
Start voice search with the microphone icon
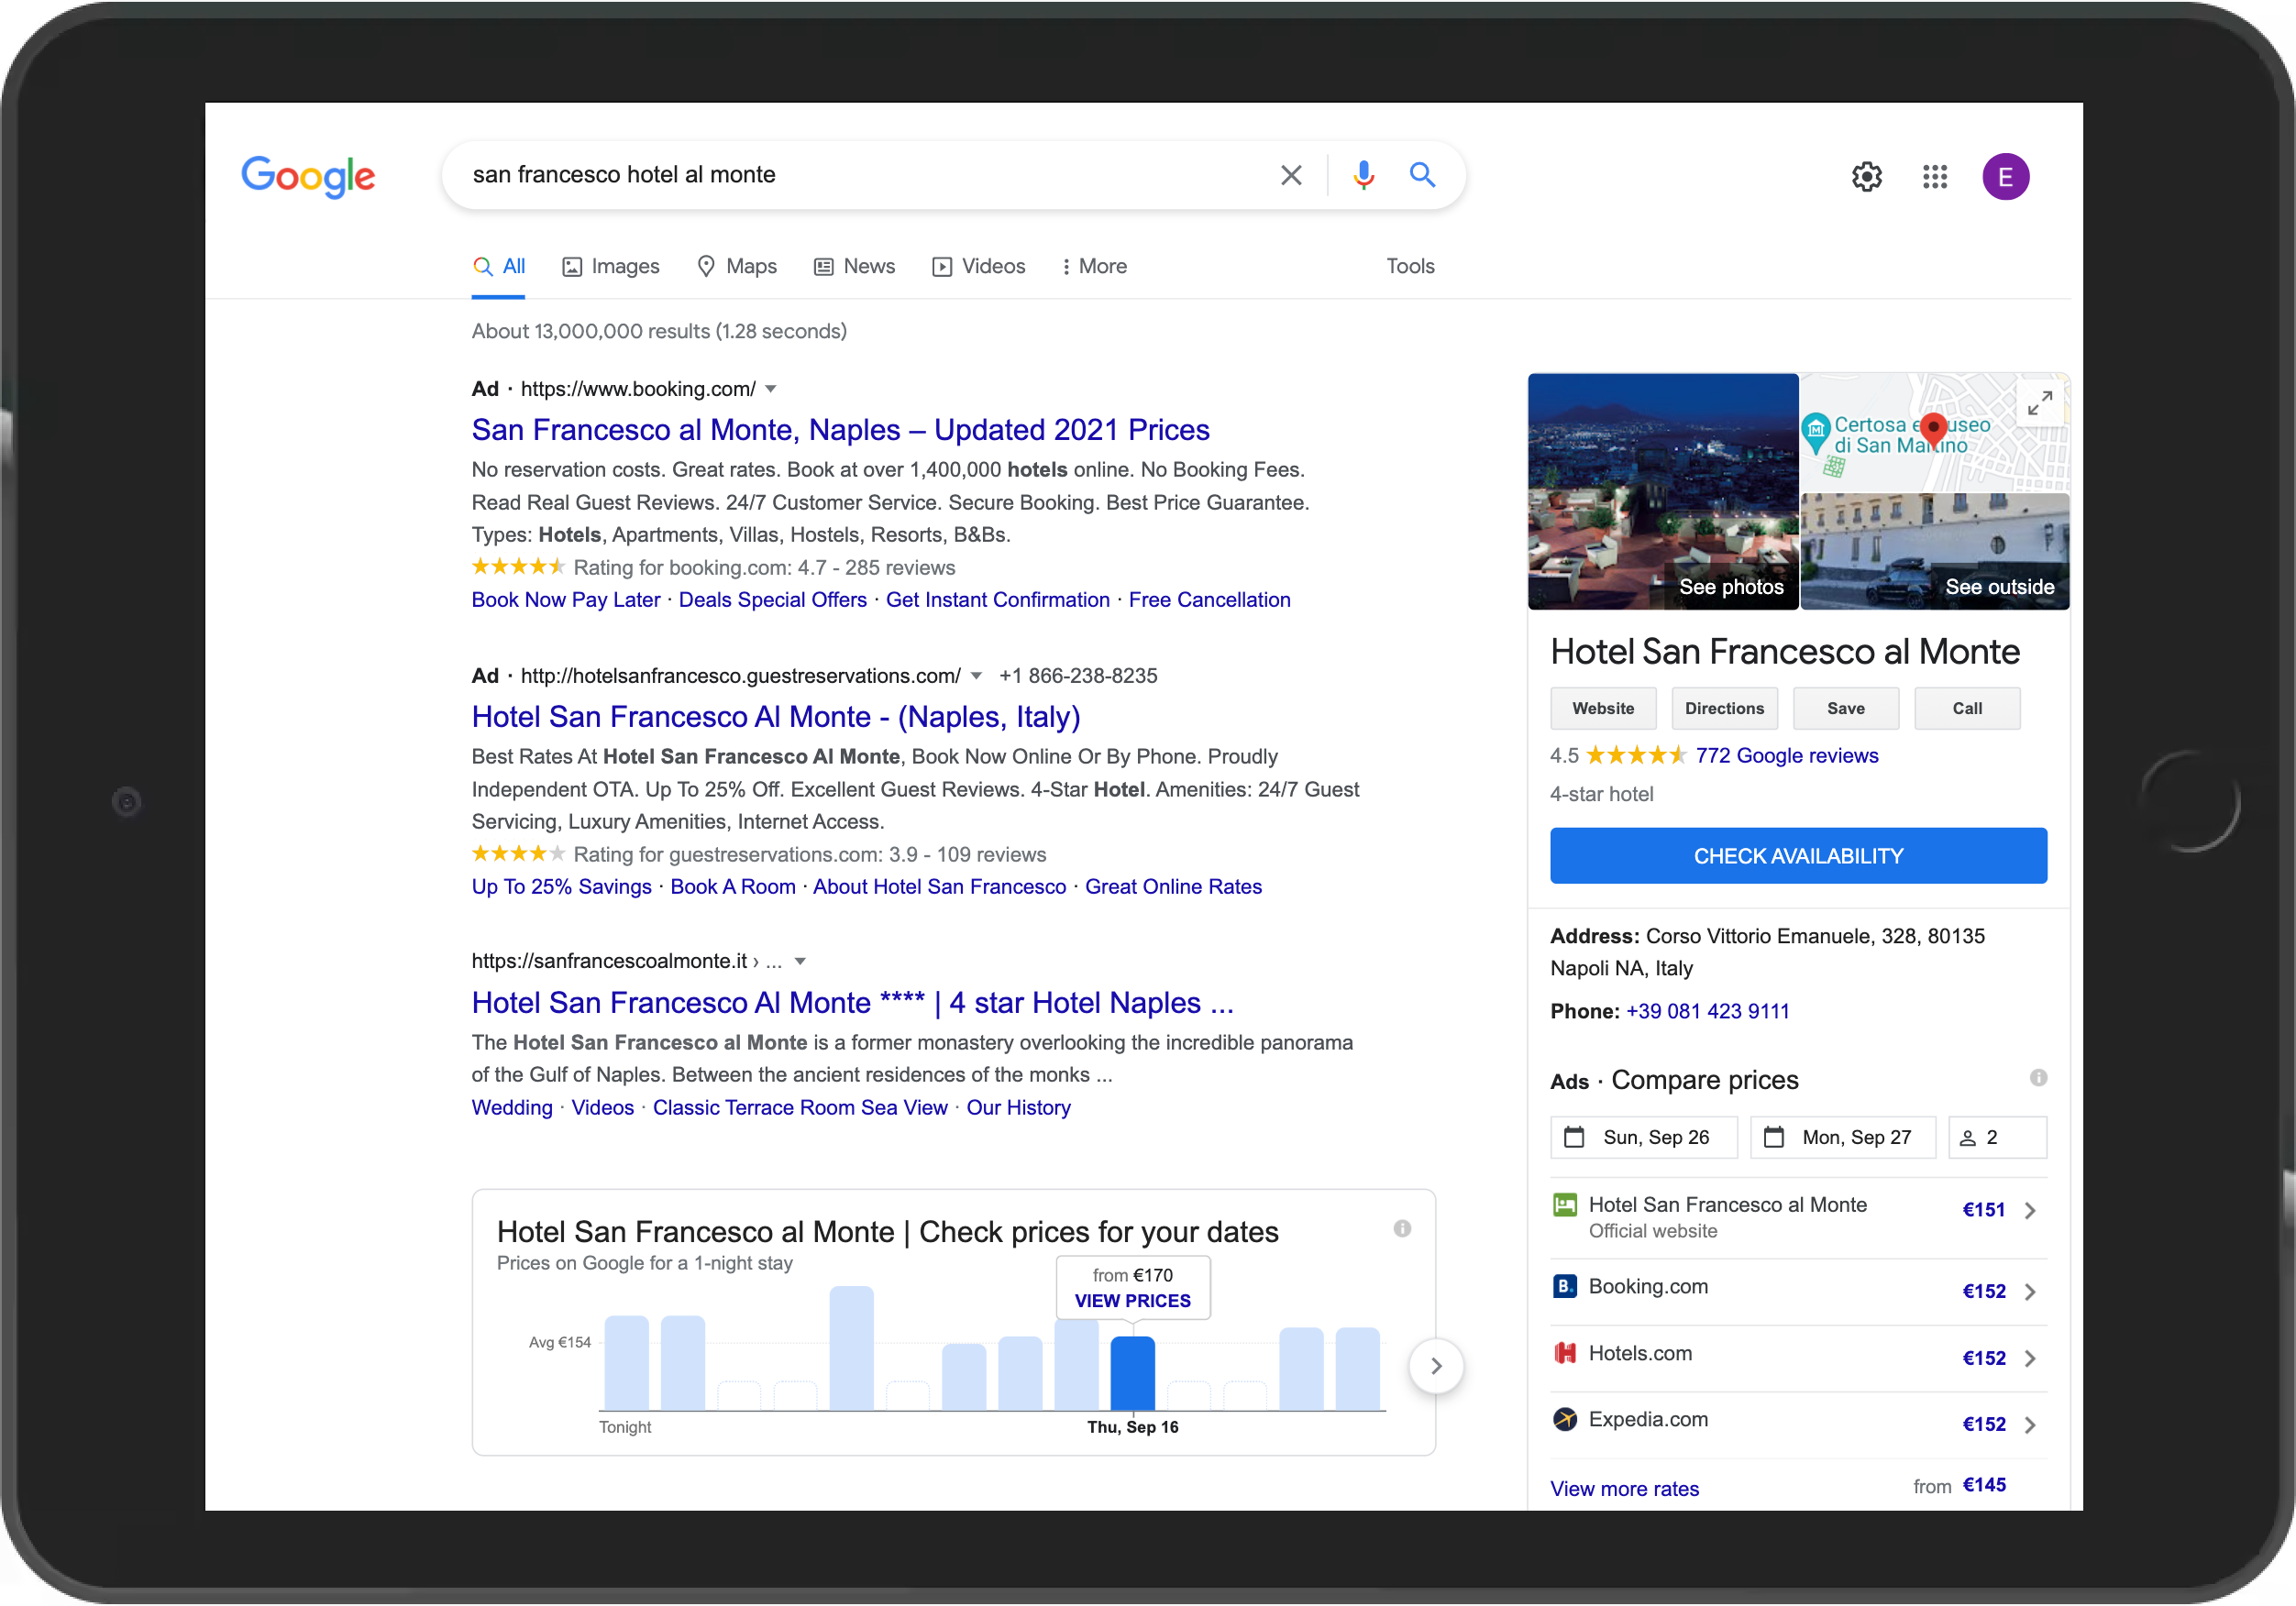pos(1363,175)
